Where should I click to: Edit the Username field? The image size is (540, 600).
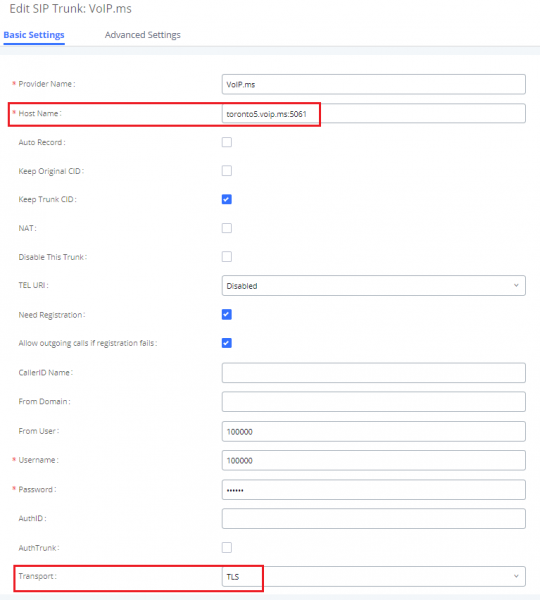[x=374, y=460]
